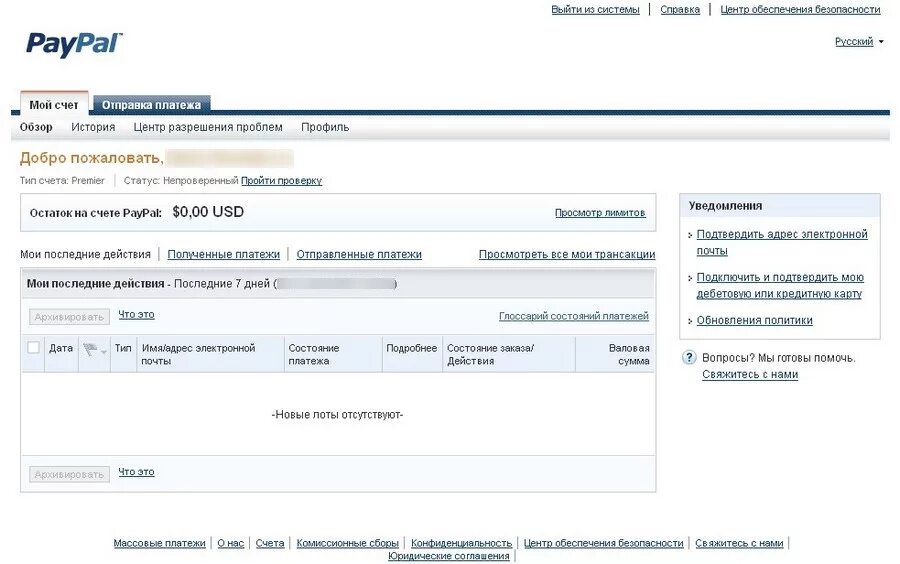This screenshot has width=900, height=564.
Task: Tick the select-all checkbox in table header
Action: (33, 347)
